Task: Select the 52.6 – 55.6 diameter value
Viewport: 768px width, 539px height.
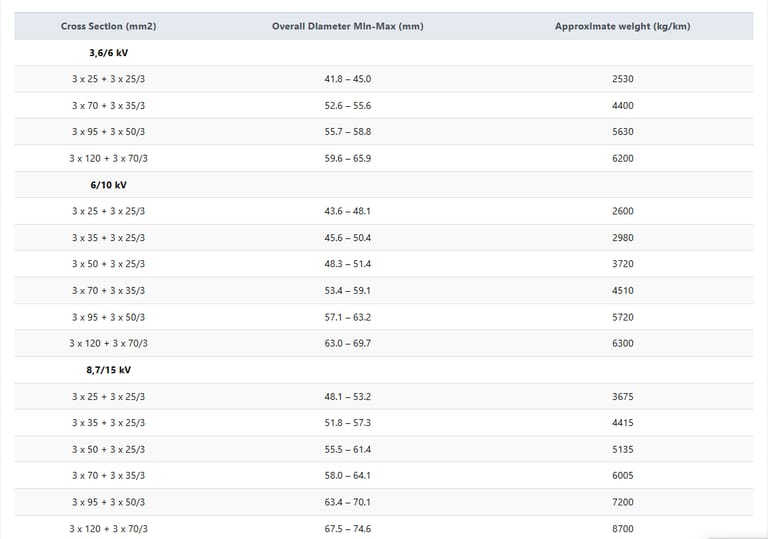Action: 347,106
